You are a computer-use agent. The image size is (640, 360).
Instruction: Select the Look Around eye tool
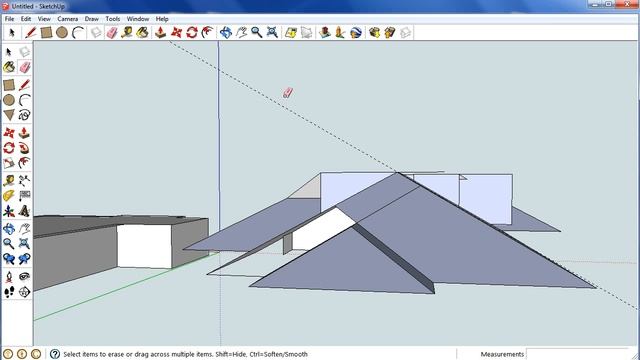point(24,277)
